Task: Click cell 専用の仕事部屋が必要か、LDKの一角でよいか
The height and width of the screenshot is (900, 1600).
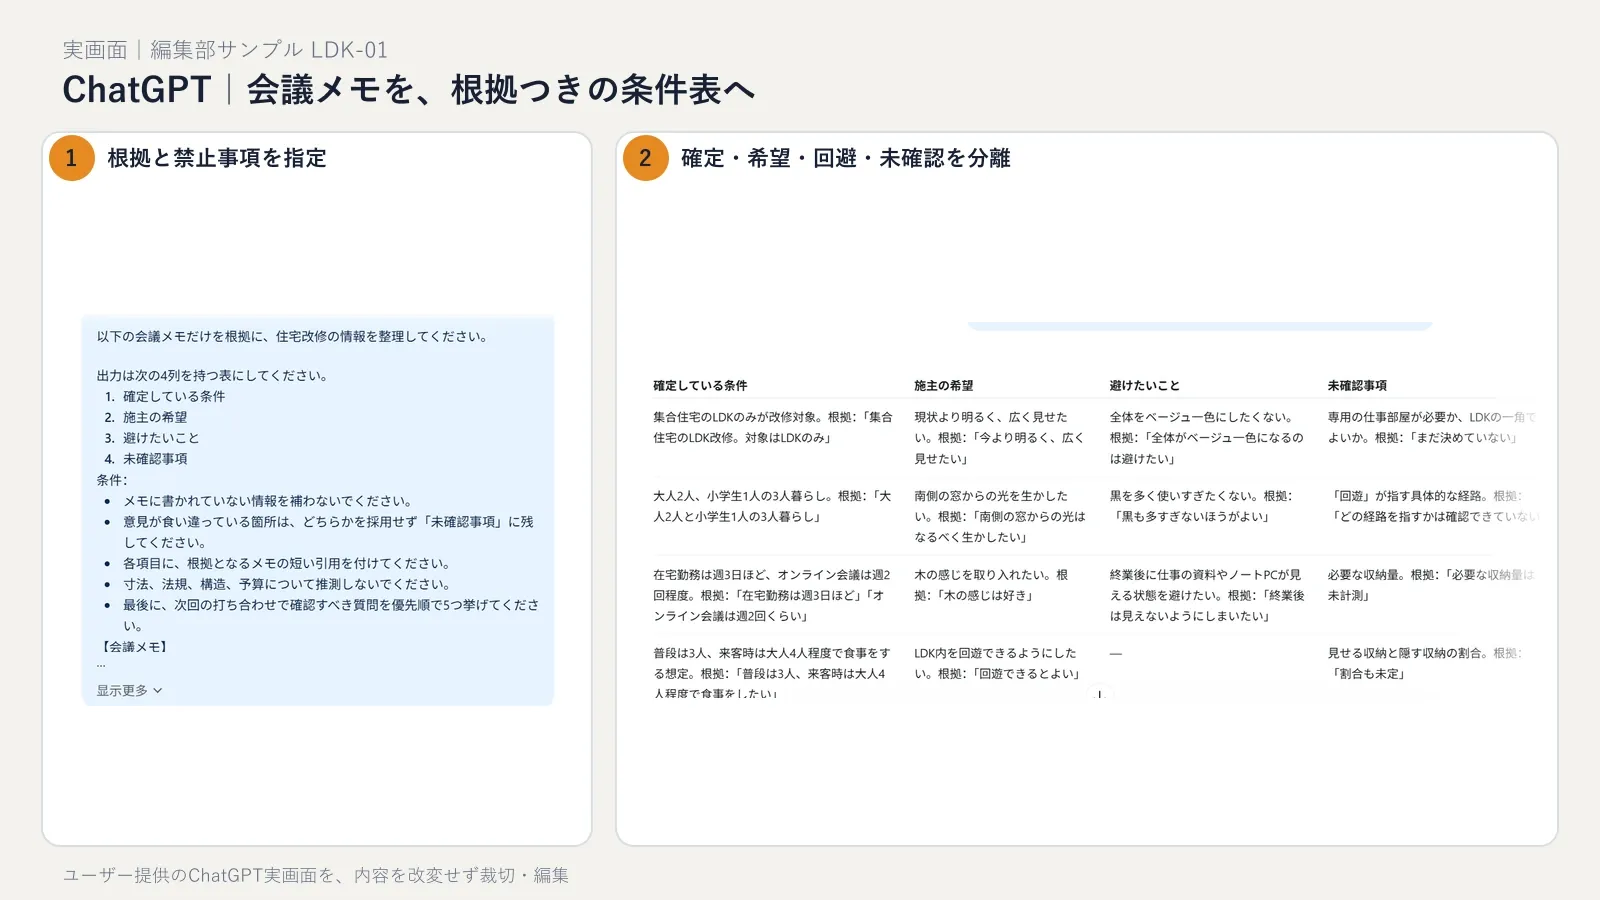Action: pos(1432,428)
